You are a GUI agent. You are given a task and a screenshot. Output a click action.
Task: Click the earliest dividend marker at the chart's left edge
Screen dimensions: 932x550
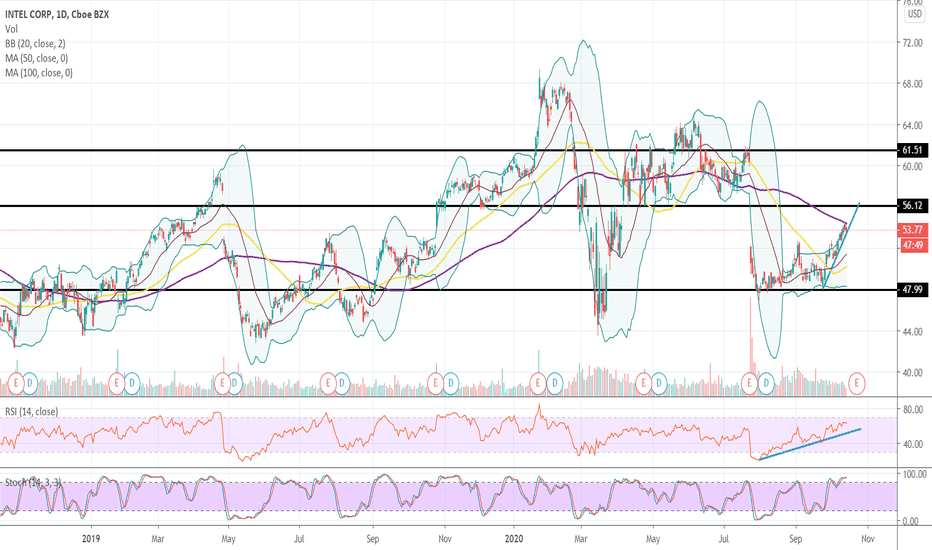[30, 384]
